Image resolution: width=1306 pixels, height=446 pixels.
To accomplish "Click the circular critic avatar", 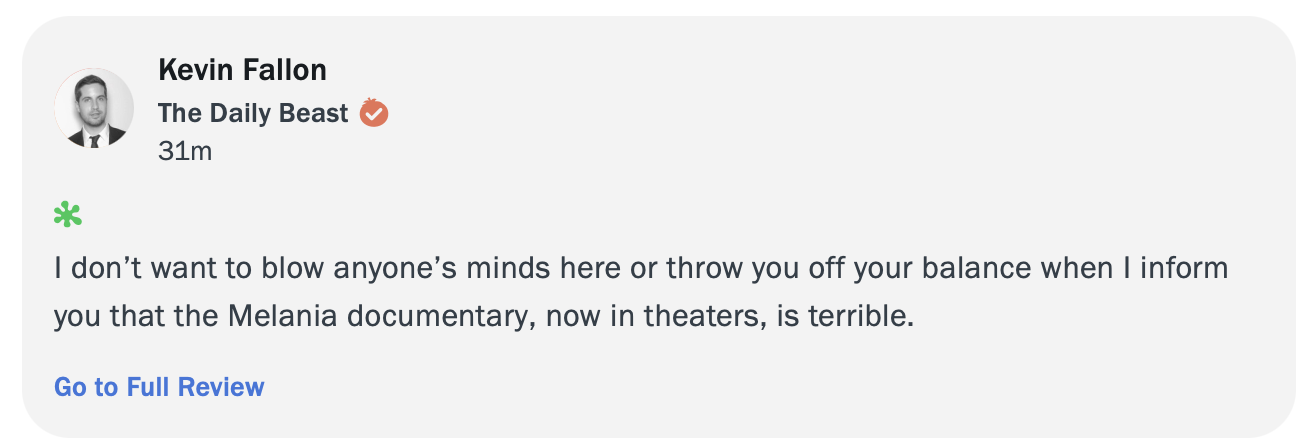I will (x=94, y=109).
